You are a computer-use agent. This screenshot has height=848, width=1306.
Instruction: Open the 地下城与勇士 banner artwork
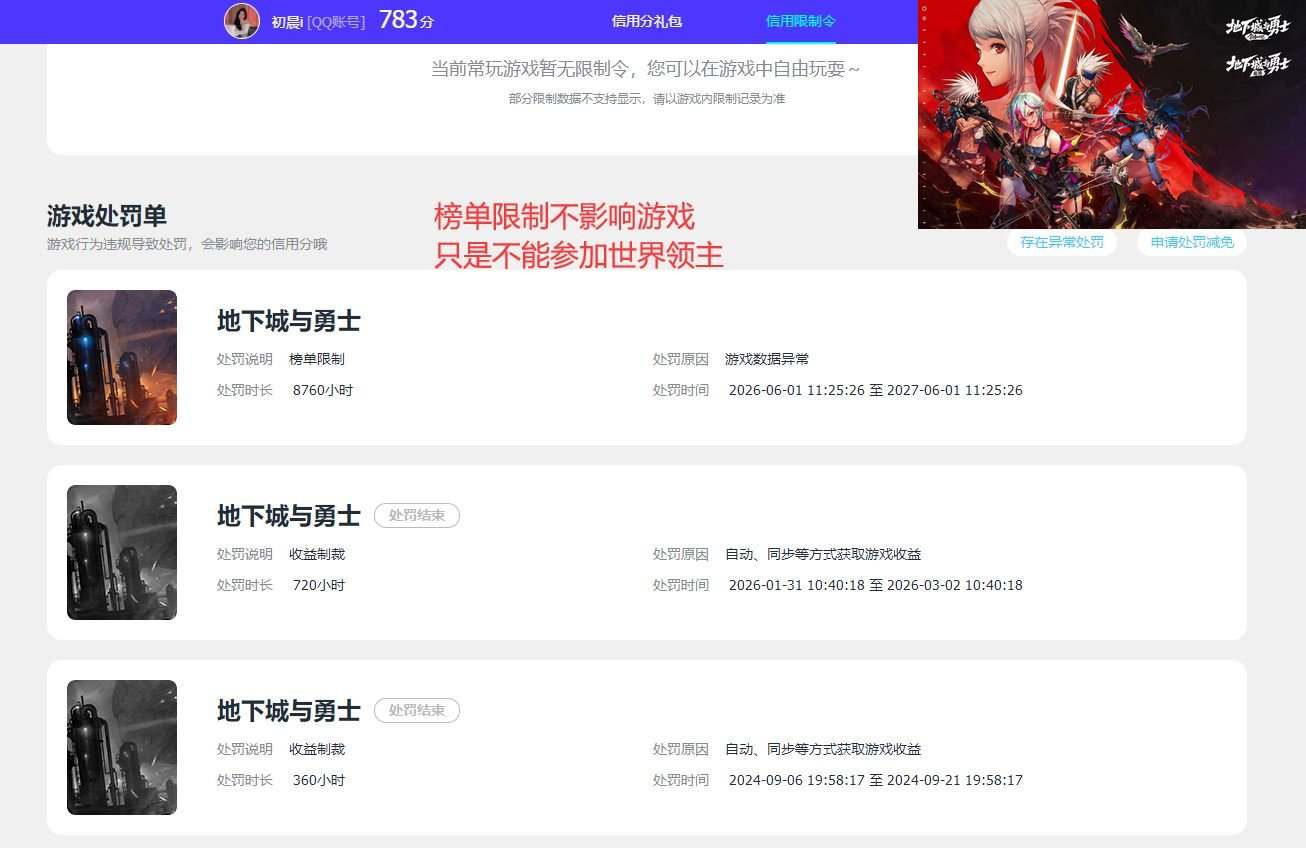[1112, 114]
